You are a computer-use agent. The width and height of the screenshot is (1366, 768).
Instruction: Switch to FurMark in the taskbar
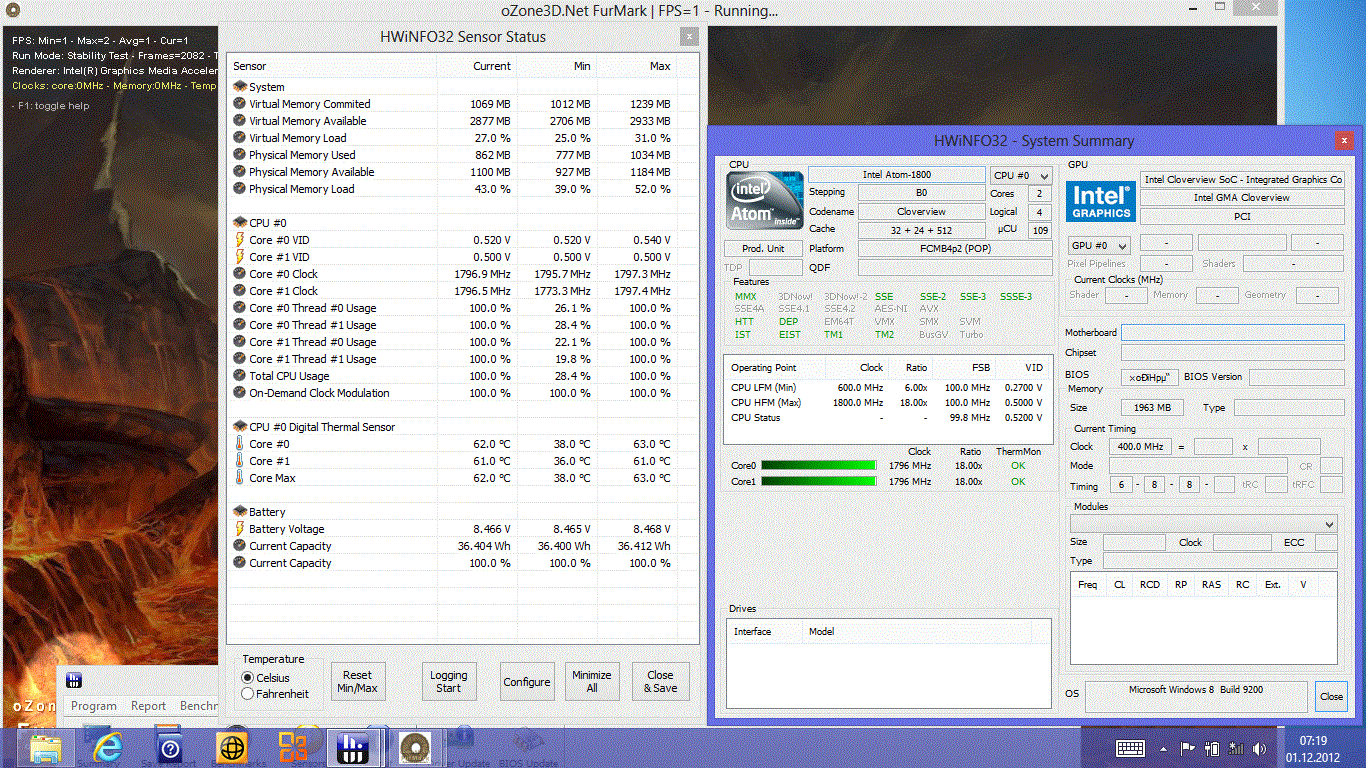pyautogui.click(x=414, y=748)
